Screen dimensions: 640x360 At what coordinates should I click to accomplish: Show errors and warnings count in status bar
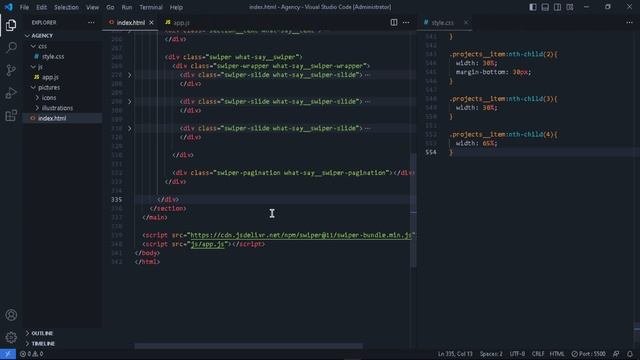[31, 354]
